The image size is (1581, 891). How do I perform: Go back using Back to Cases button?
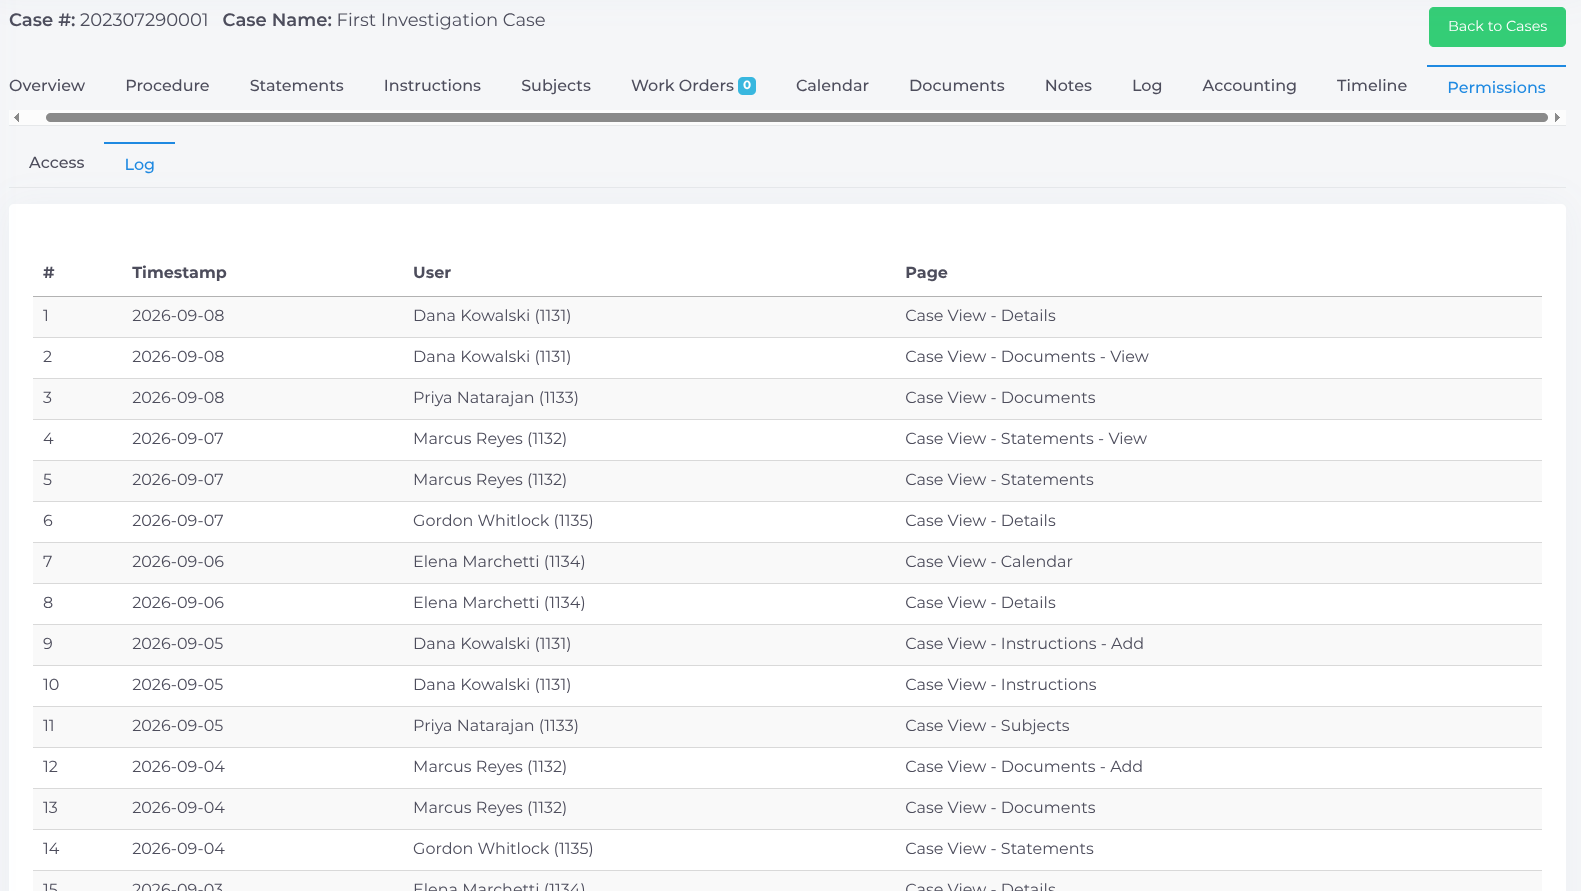[1497, 27]
